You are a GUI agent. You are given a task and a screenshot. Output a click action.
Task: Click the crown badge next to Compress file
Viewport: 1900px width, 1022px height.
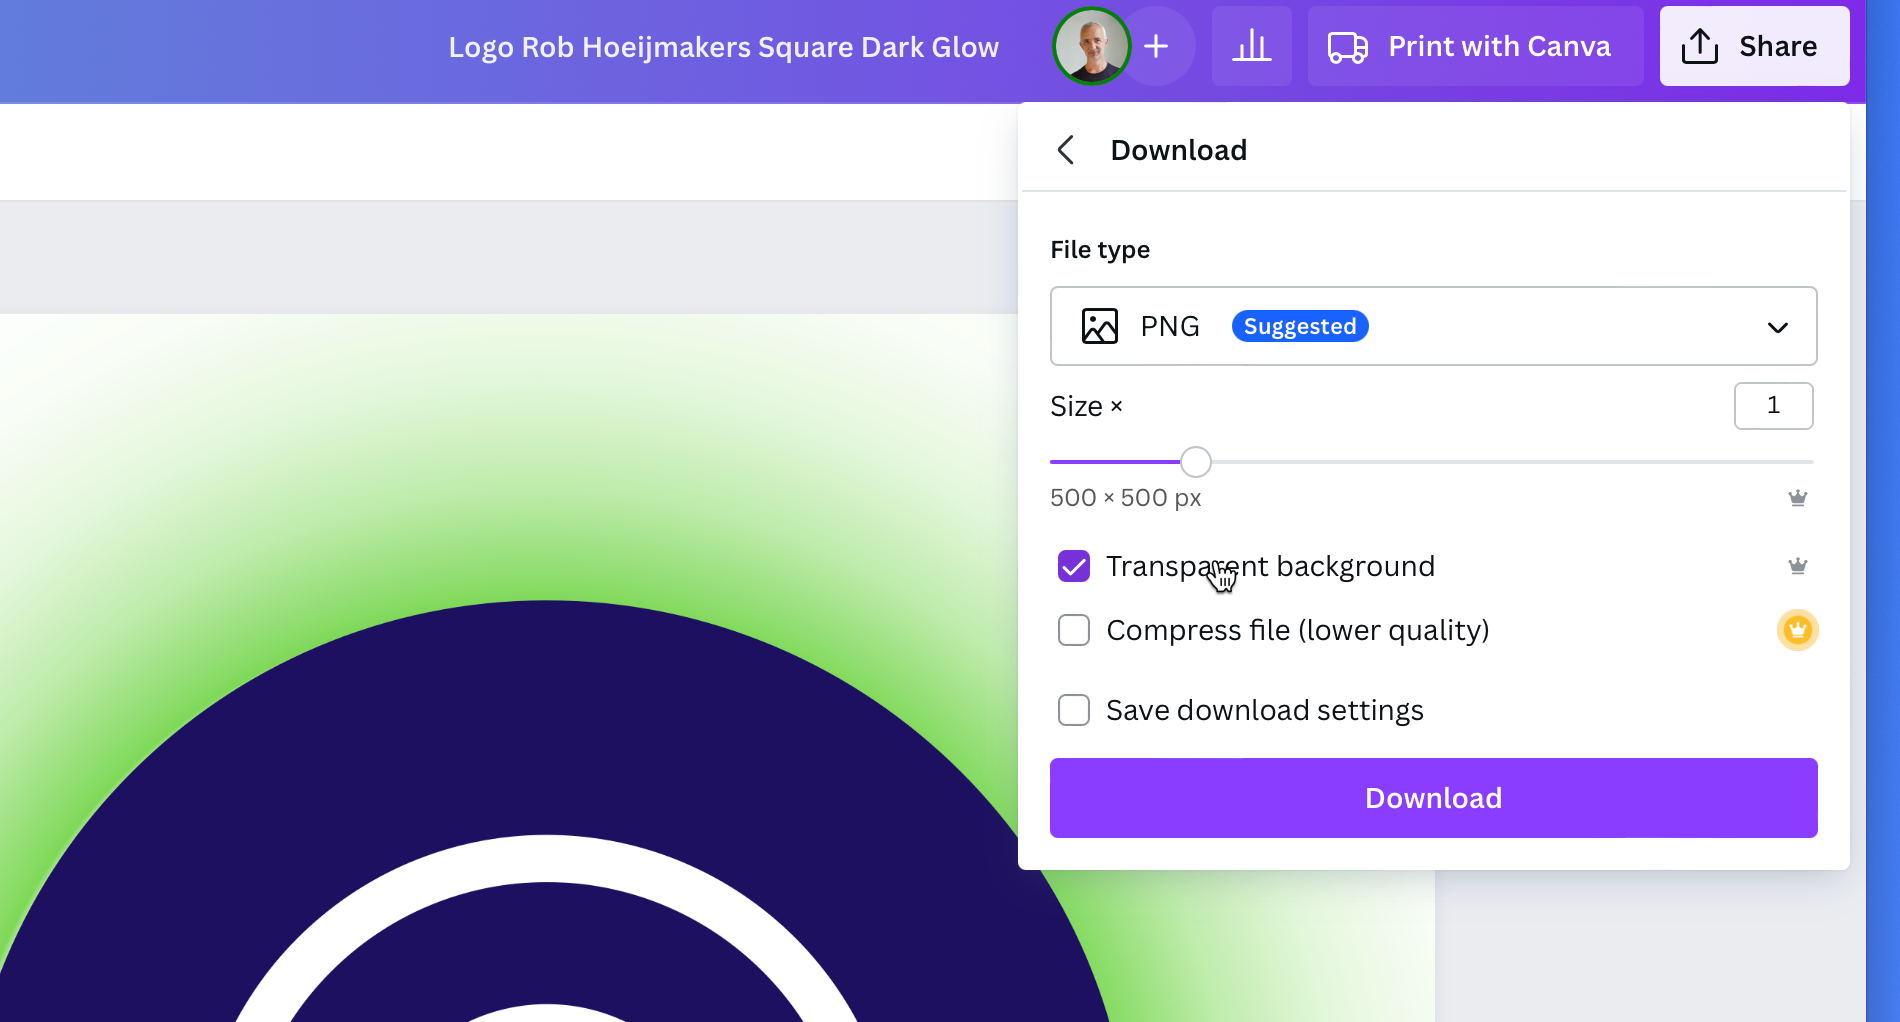pos(1797,630)
